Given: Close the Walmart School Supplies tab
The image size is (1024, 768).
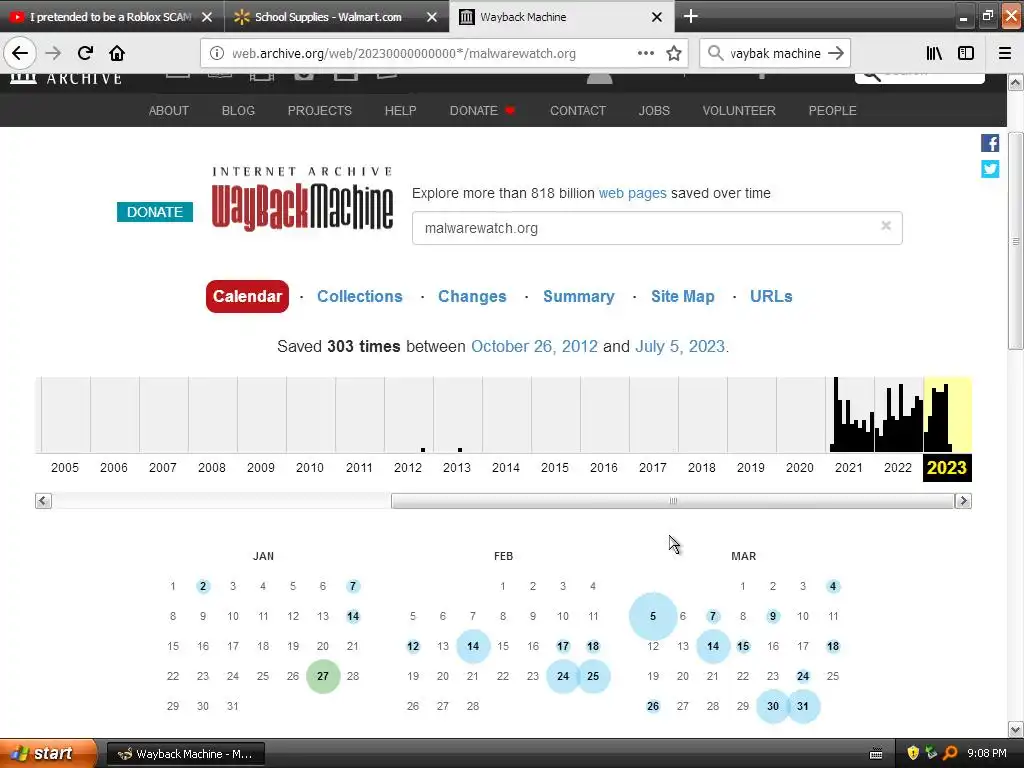Looking at the screenshot, I should tap(432, 17).
